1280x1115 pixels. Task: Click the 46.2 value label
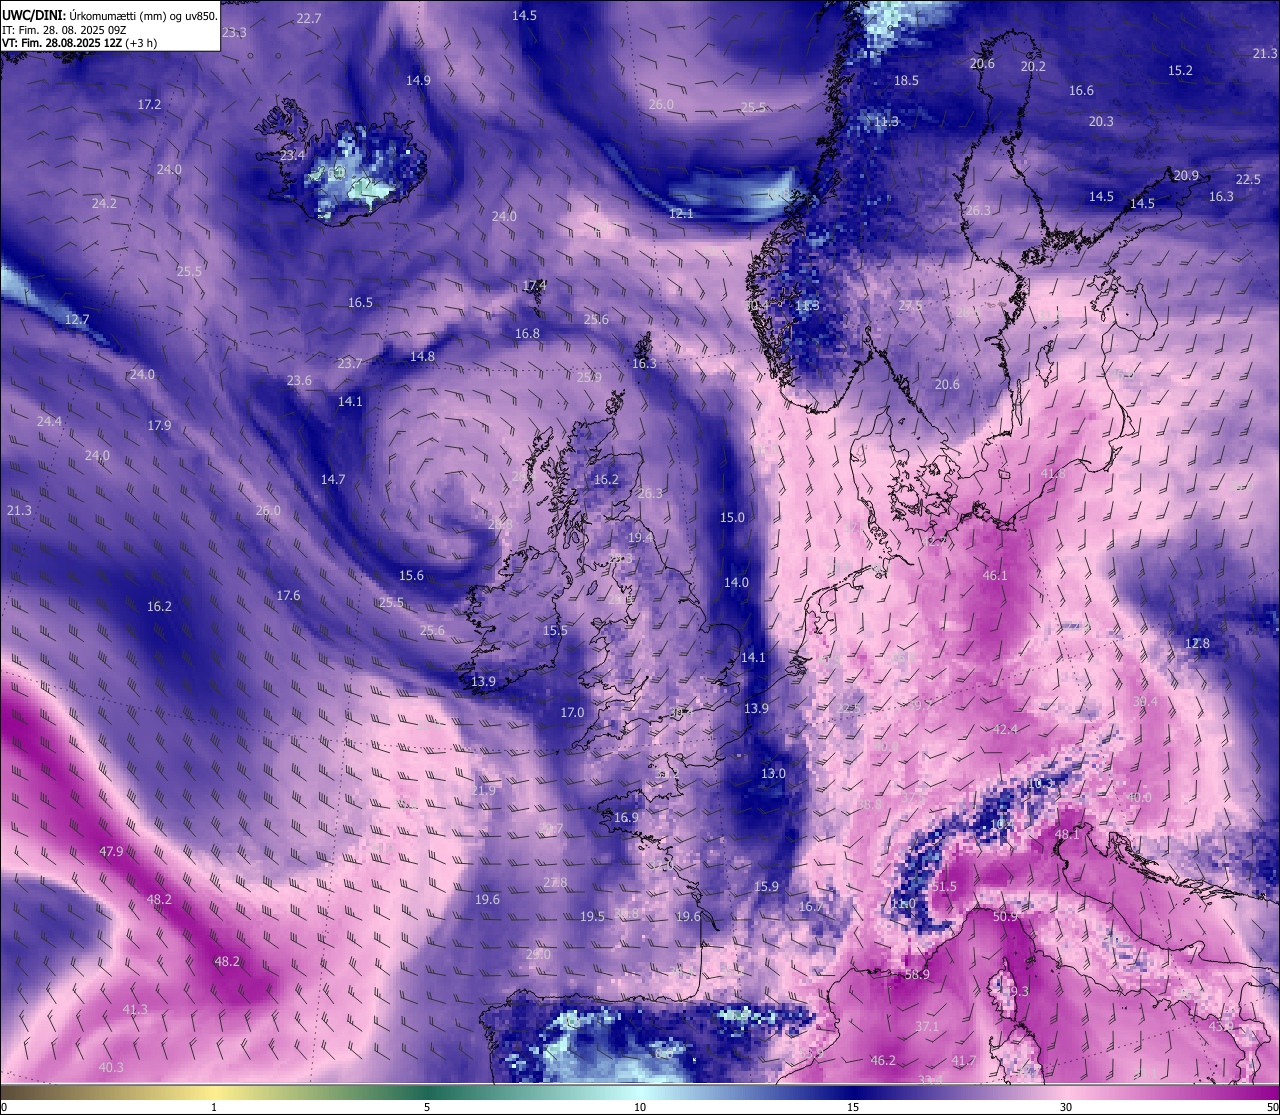point(882,1061)
